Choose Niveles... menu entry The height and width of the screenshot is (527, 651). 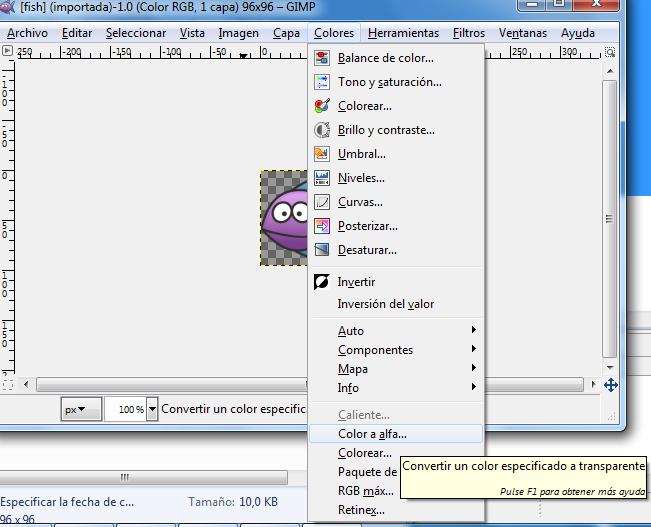pyautogui.click(x=396, y=178)
